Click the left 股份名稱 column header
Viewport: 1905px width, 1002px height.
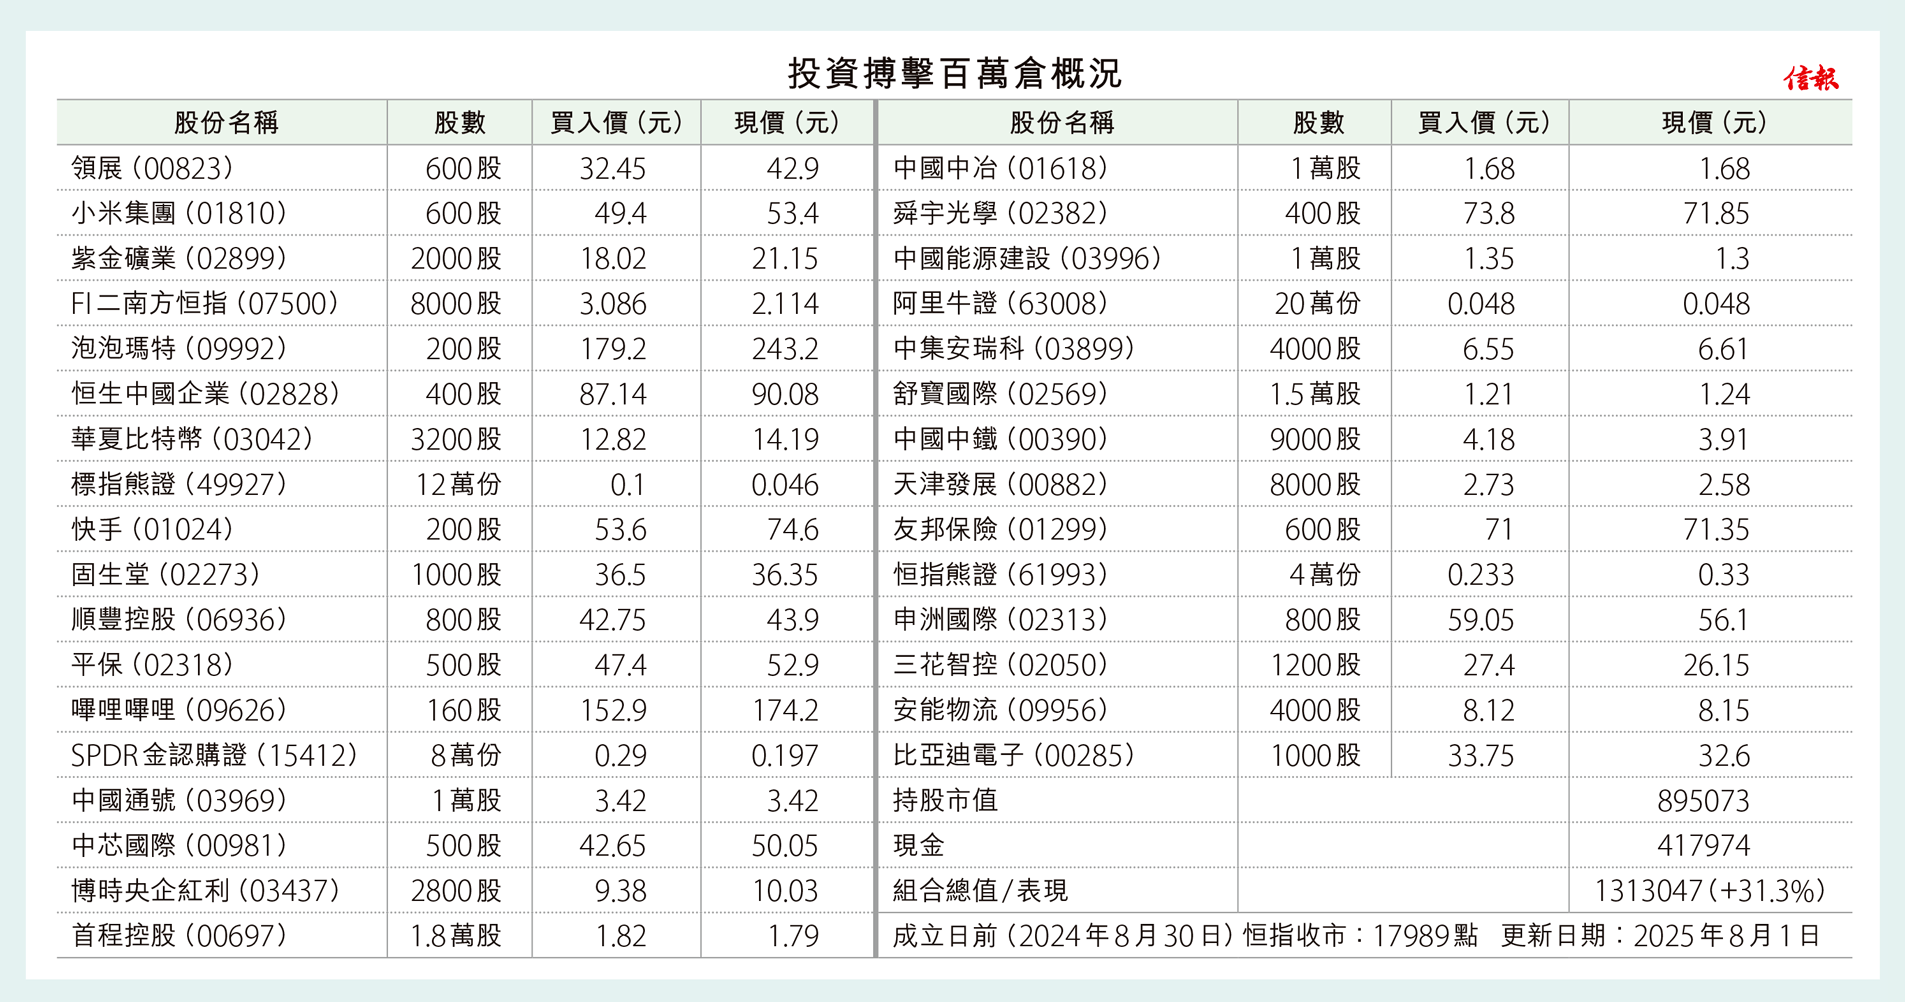click(226, 123)
